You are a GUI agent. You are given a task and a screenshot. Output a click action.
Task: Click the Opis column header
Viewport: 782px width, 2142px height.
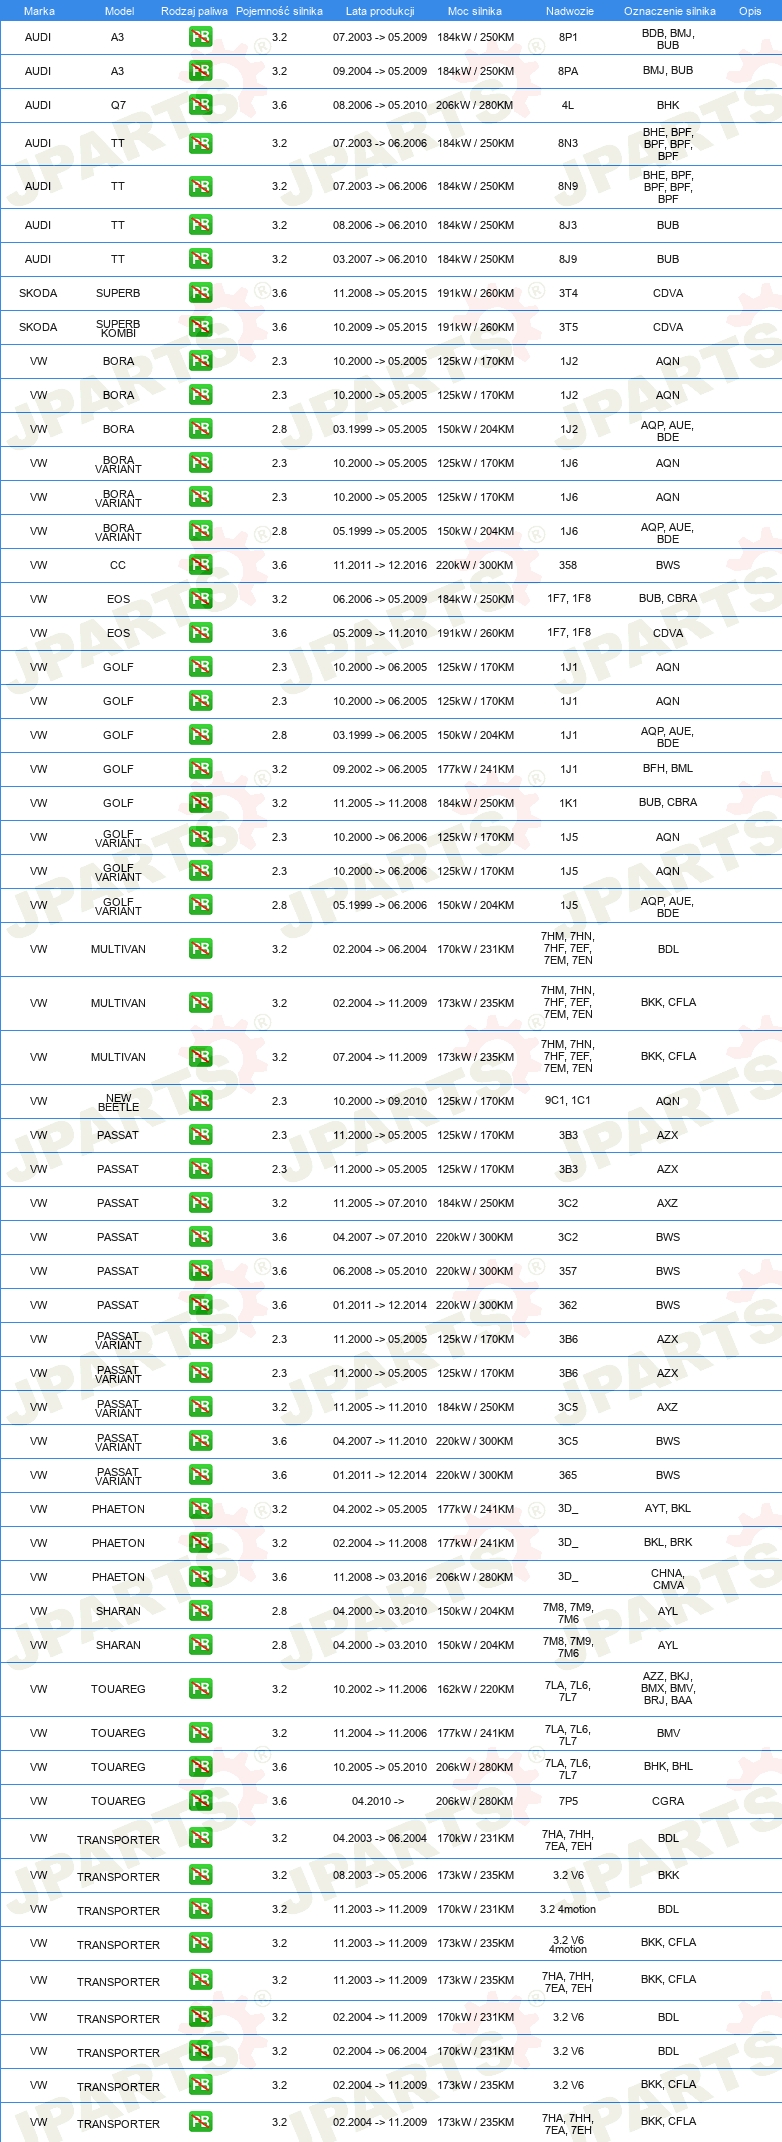point(750,11)
